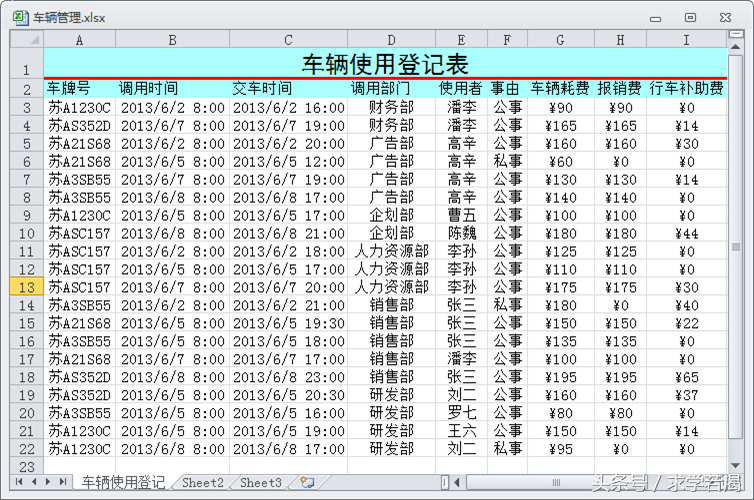Click the 调用时间 header cell
The height and width of the screenshot is (500, 754).
click(x=173, y=88)
